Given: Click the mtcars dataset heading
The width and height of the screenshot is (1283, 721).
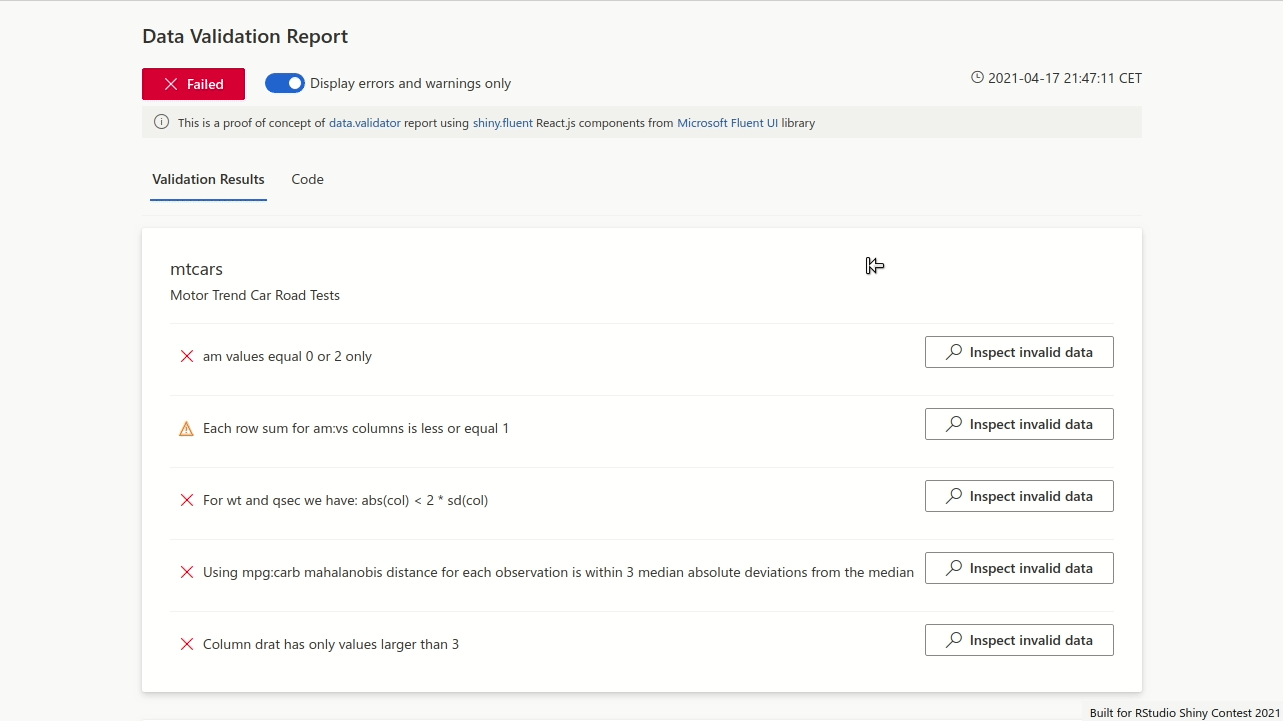Looking at the screenshot, I should tap(196, 269).
